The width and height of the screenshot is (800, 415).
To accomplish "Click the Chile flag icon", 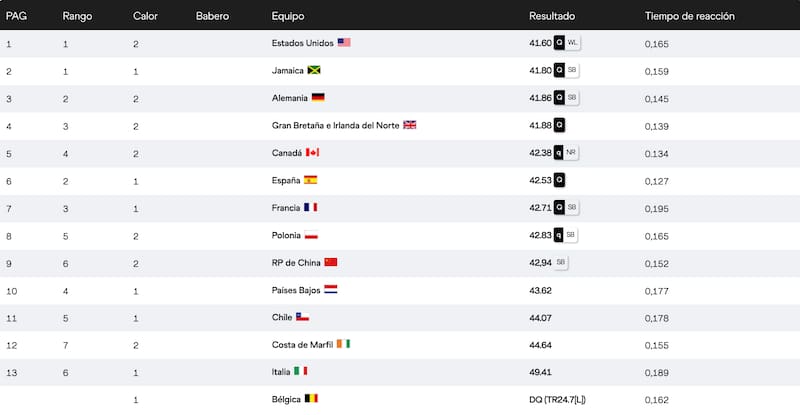I will point(303,316).
